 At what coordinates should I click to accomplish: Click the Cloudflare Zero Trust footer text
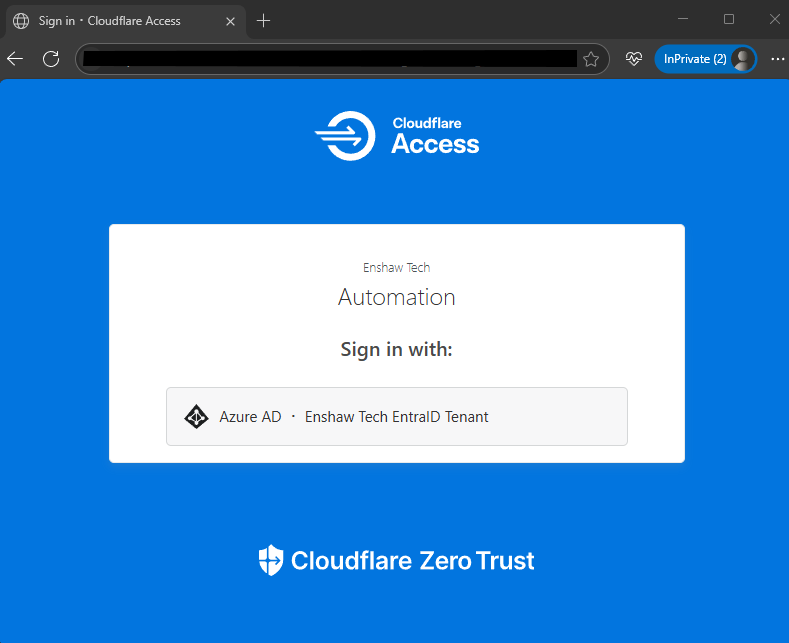[412, 560]
